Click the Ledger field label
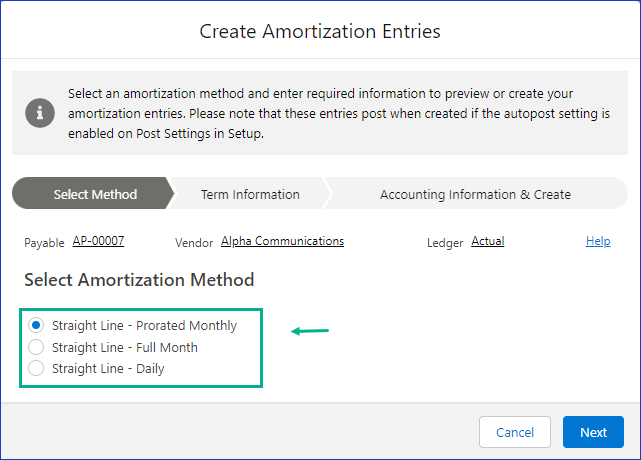This screenshot has height=460, width=641. click(445, 243)
